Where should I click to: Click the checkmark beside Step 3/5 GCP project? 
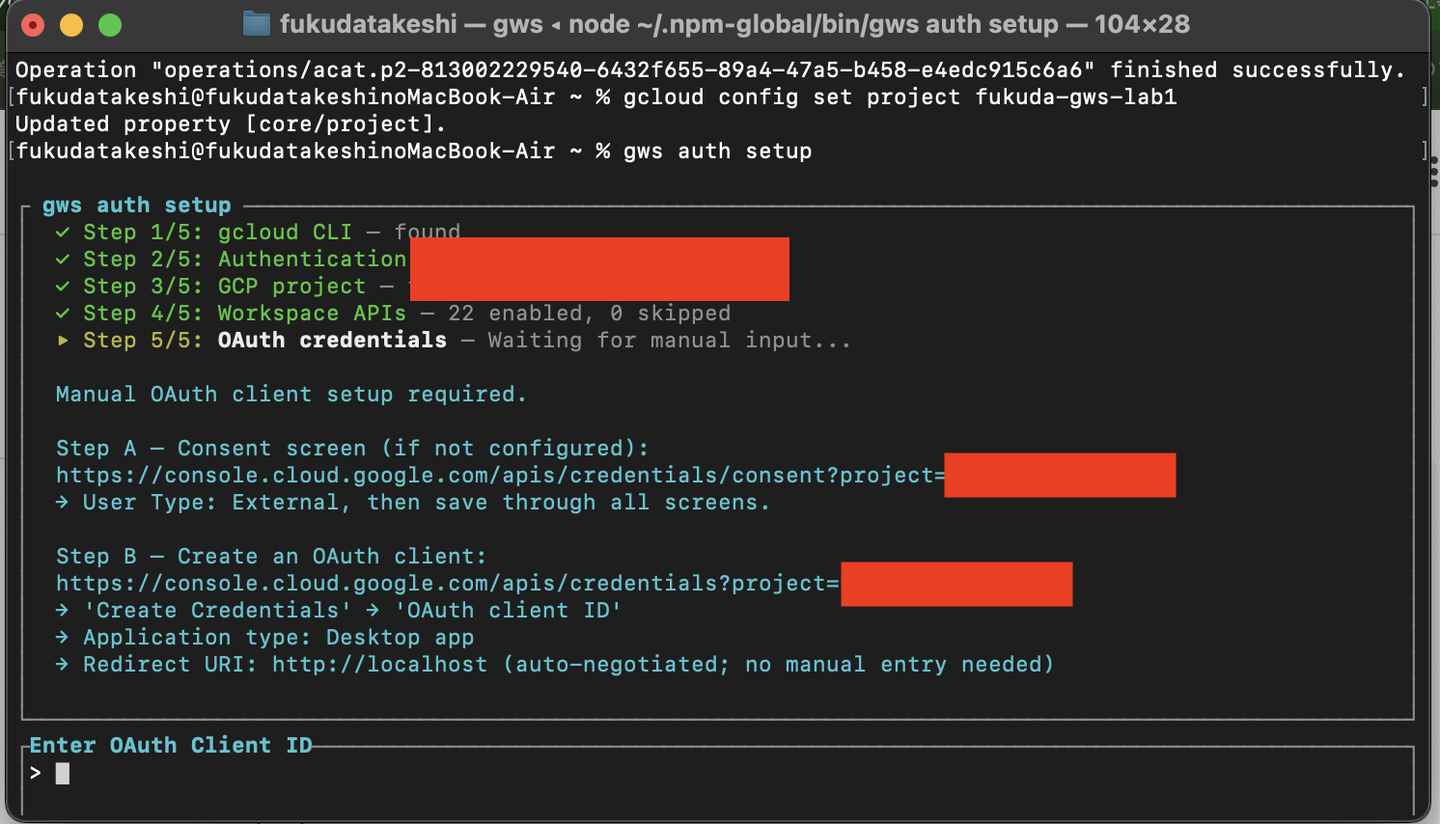pos(63,286)
